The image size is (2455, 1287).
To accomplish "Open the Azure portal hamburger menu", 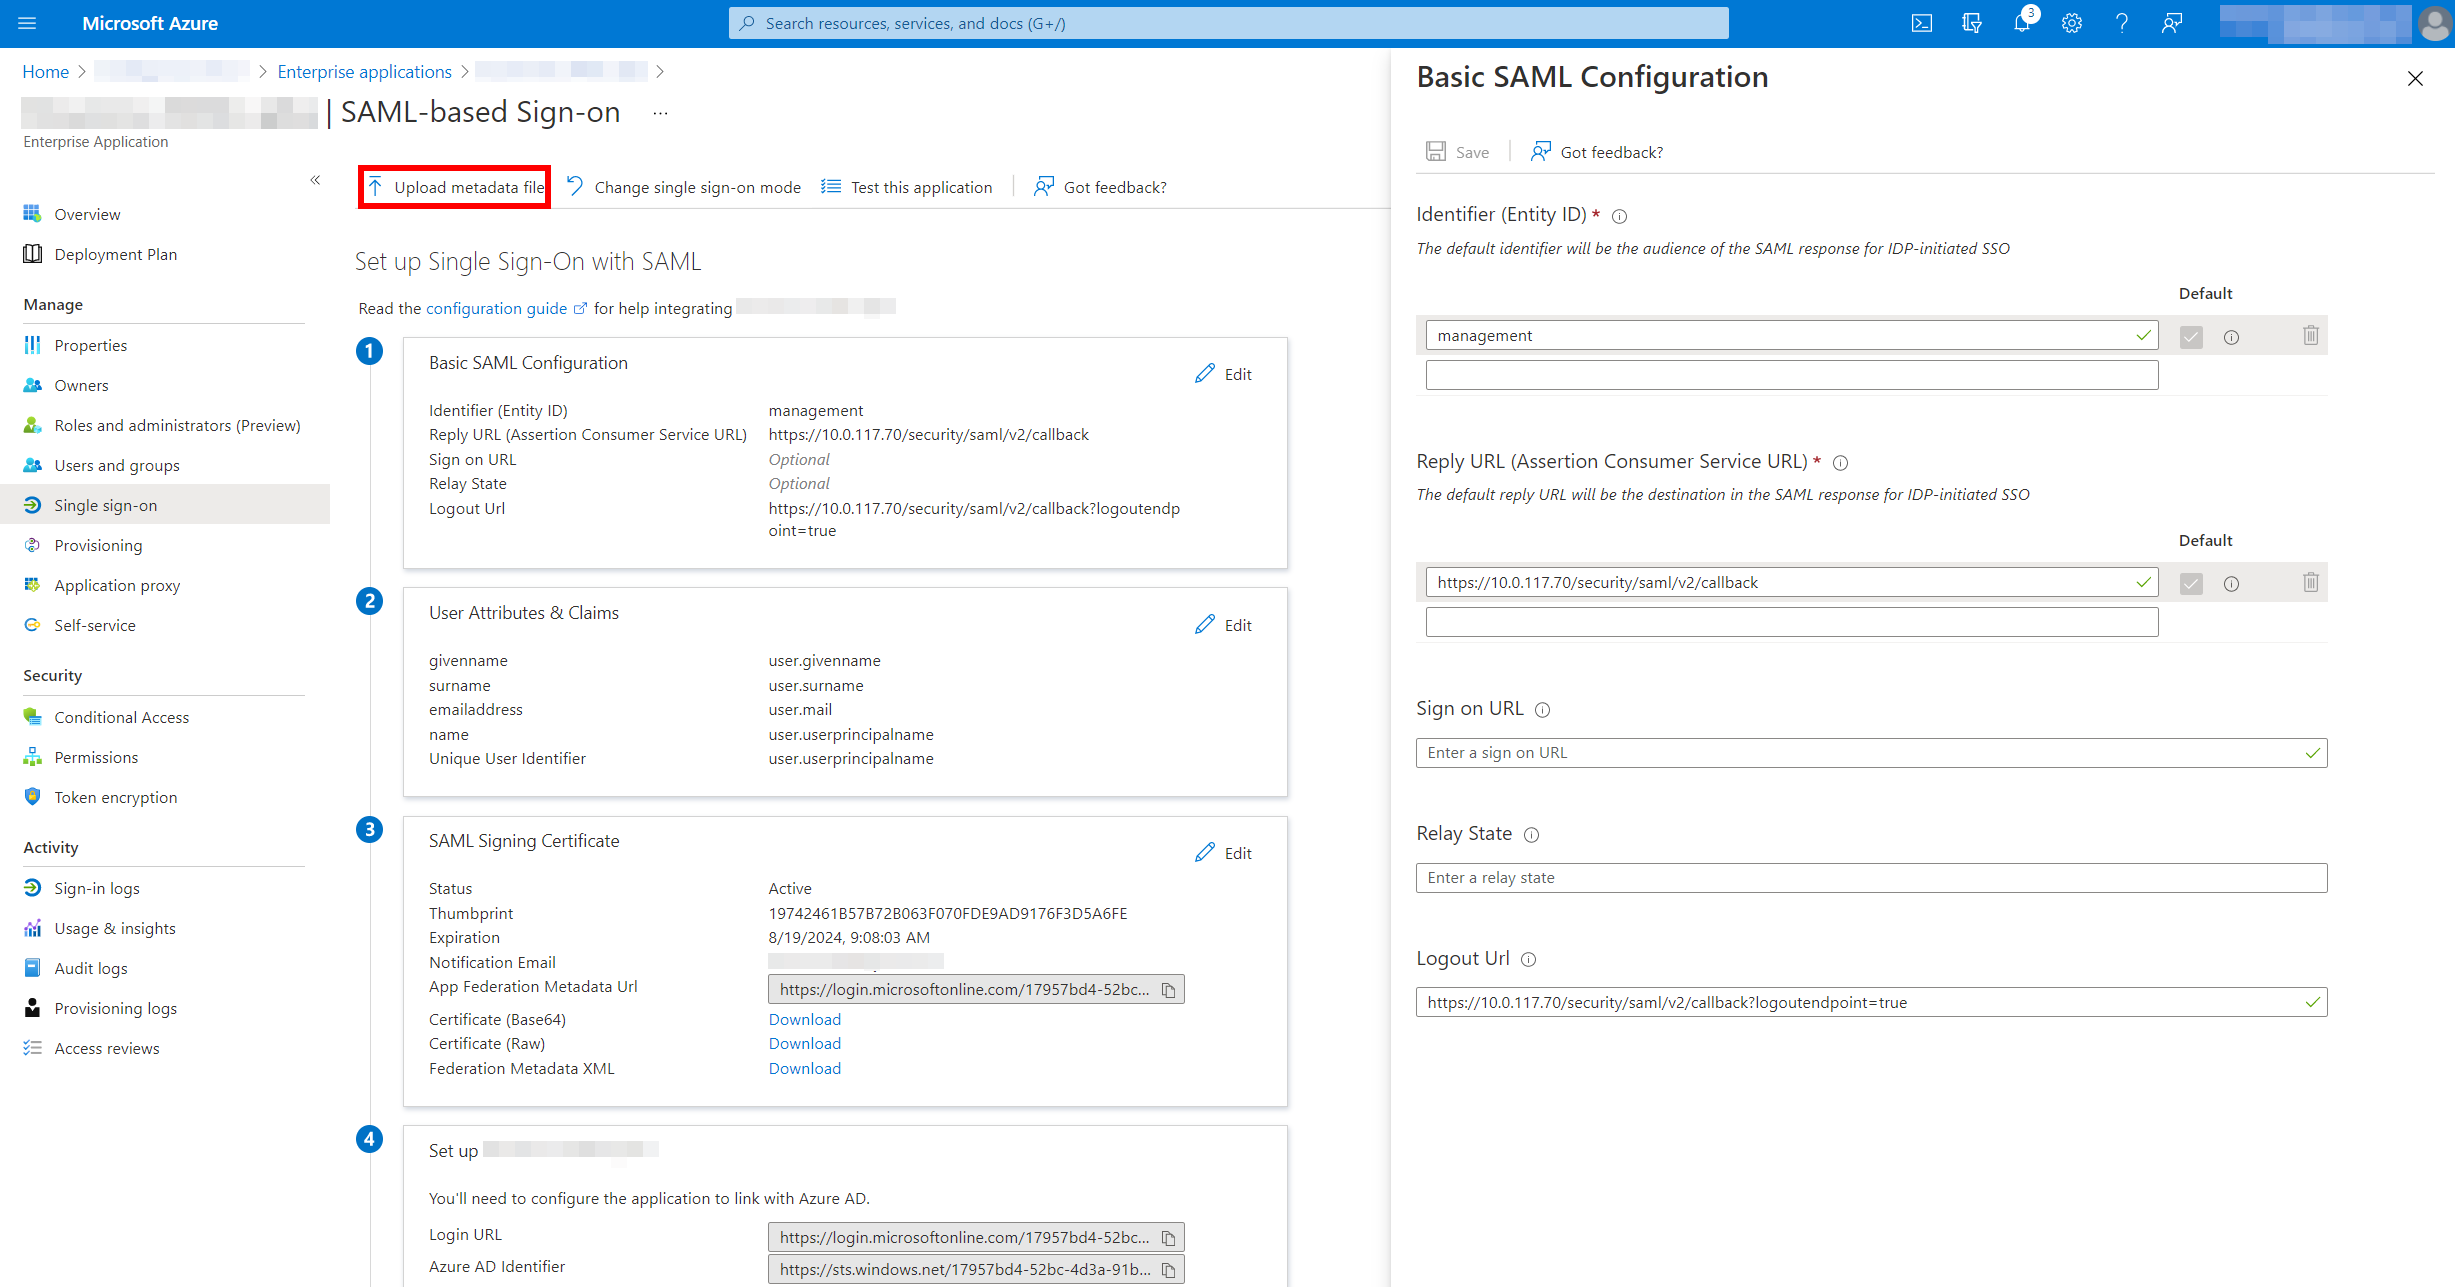I will click(x=27, y=23).
